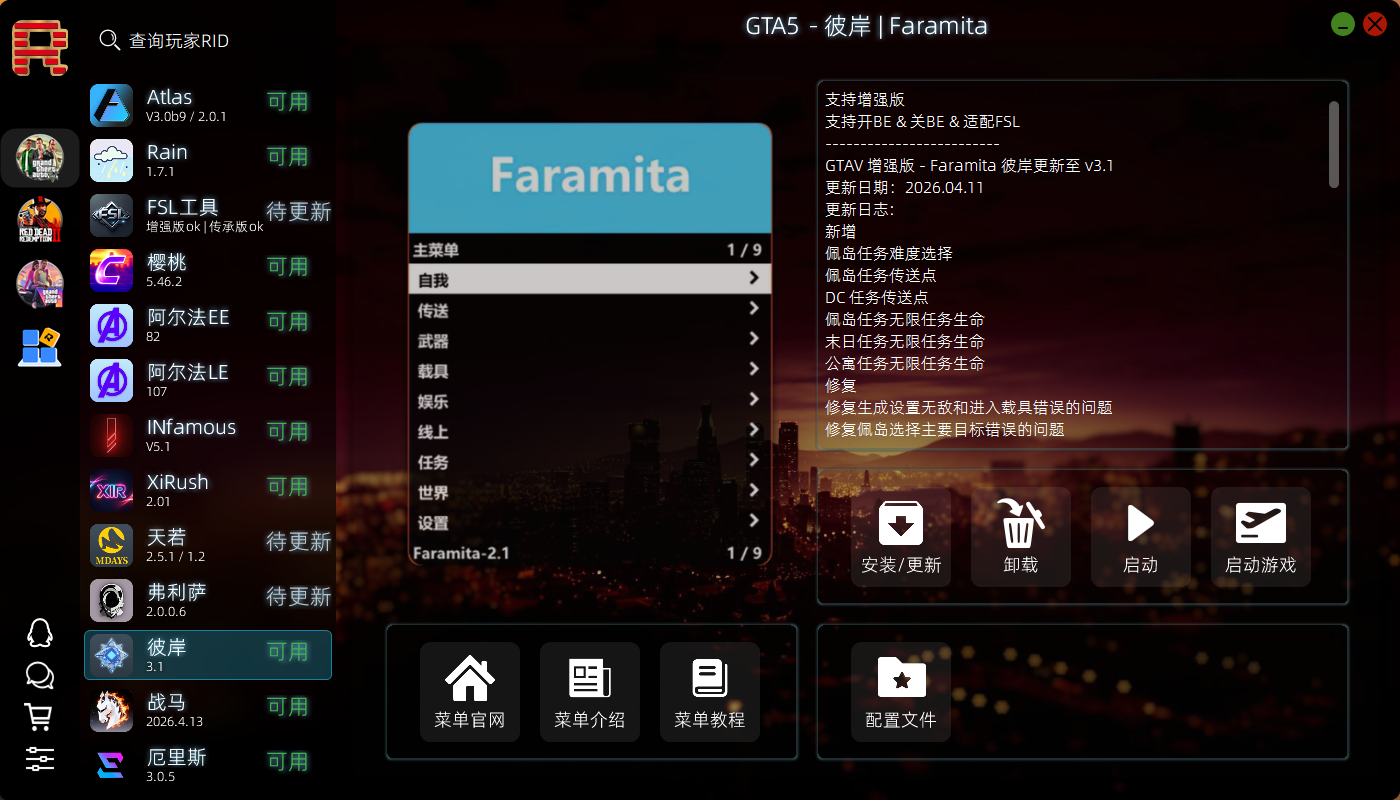The width and height of the screenshot is (1400, 800).
Task: Click the red R app logo
Action: point(40,47)
